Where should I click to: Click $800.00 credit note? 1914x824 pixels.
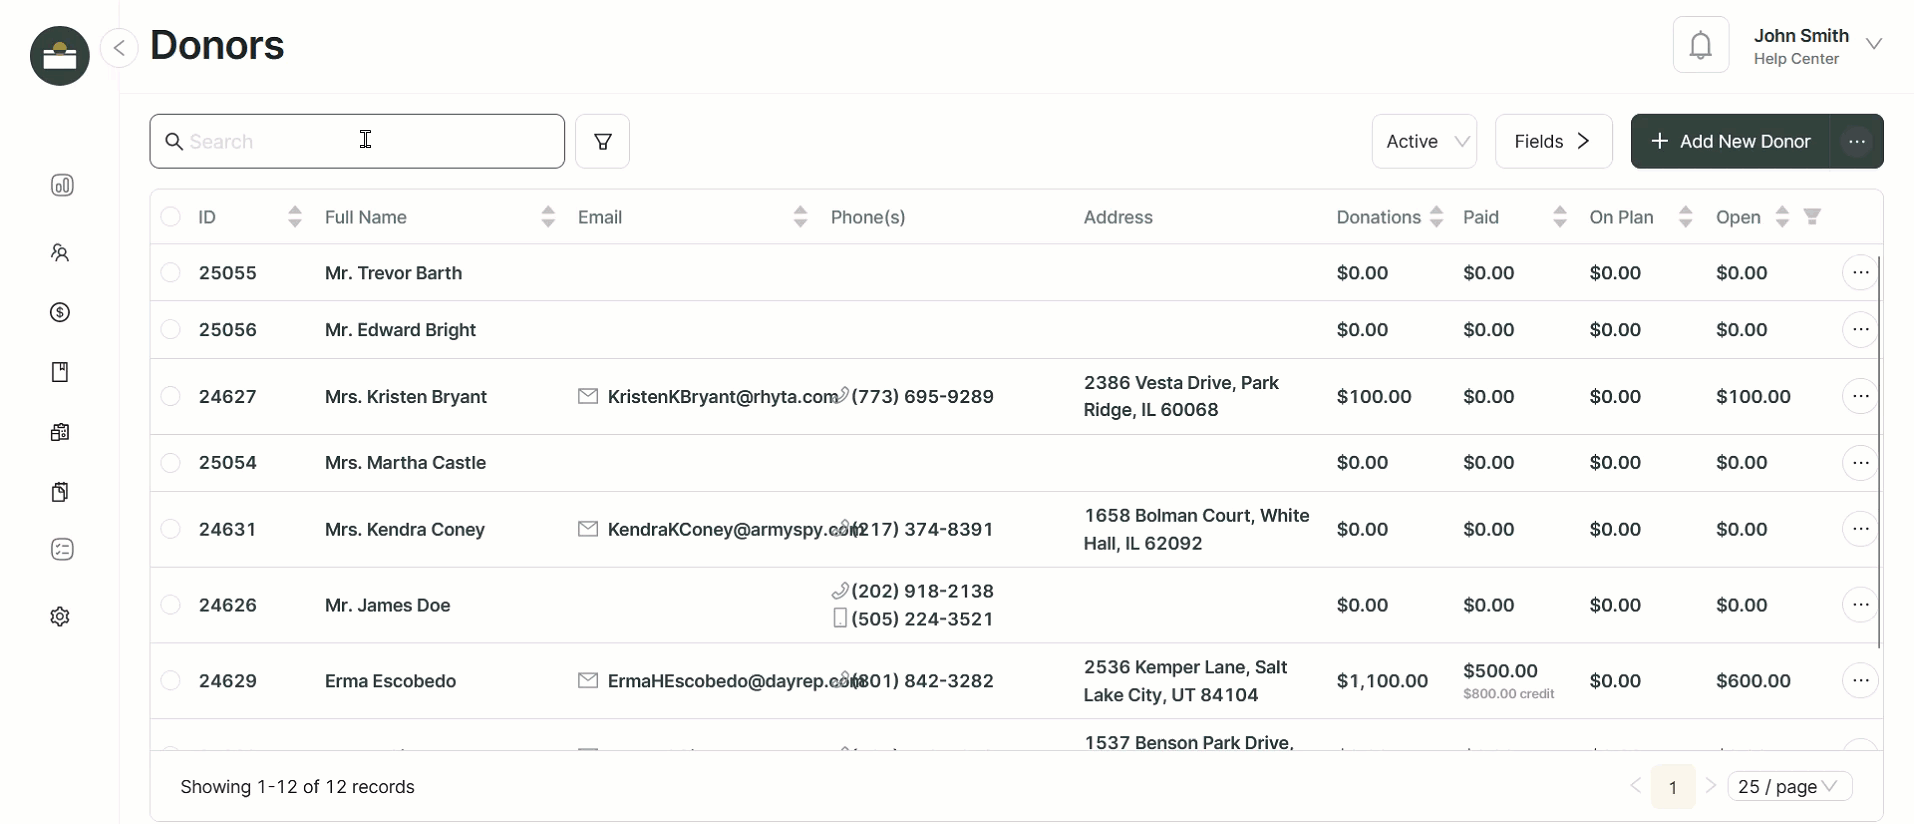click(1508, 694)
